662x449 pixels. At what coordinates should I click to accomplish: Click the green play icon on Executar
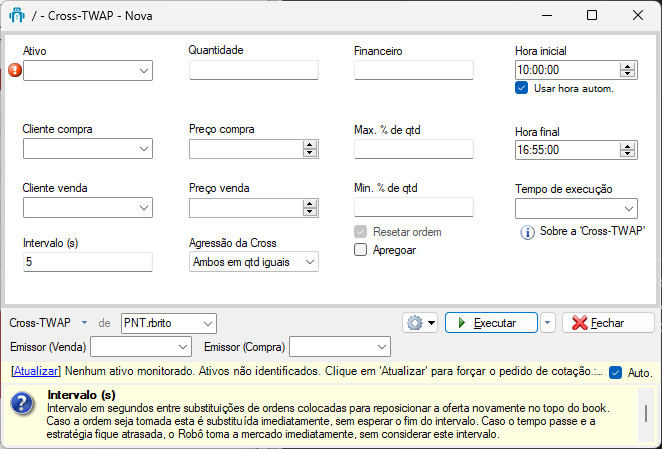[x=461, y=323]
